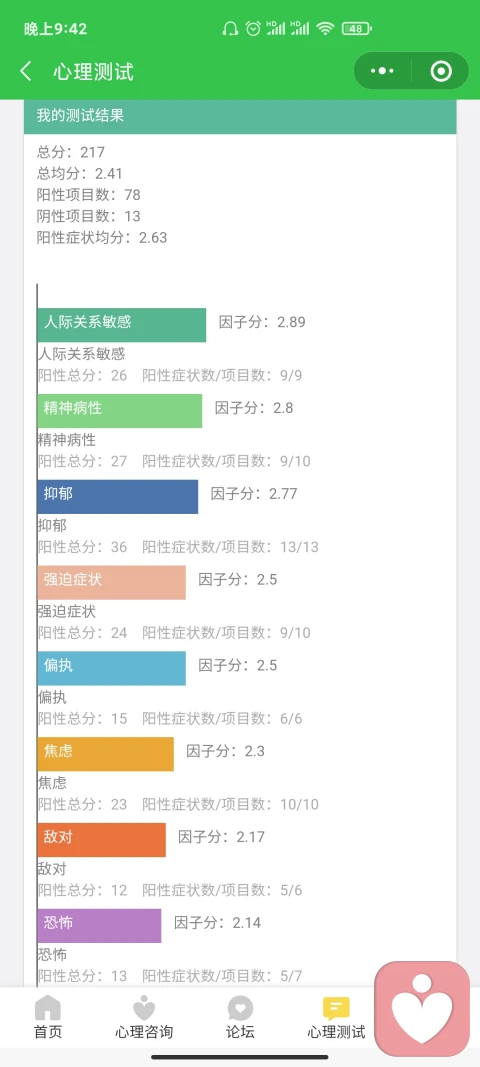Tap the orange 敌对 bar

[x=101, y=839]
